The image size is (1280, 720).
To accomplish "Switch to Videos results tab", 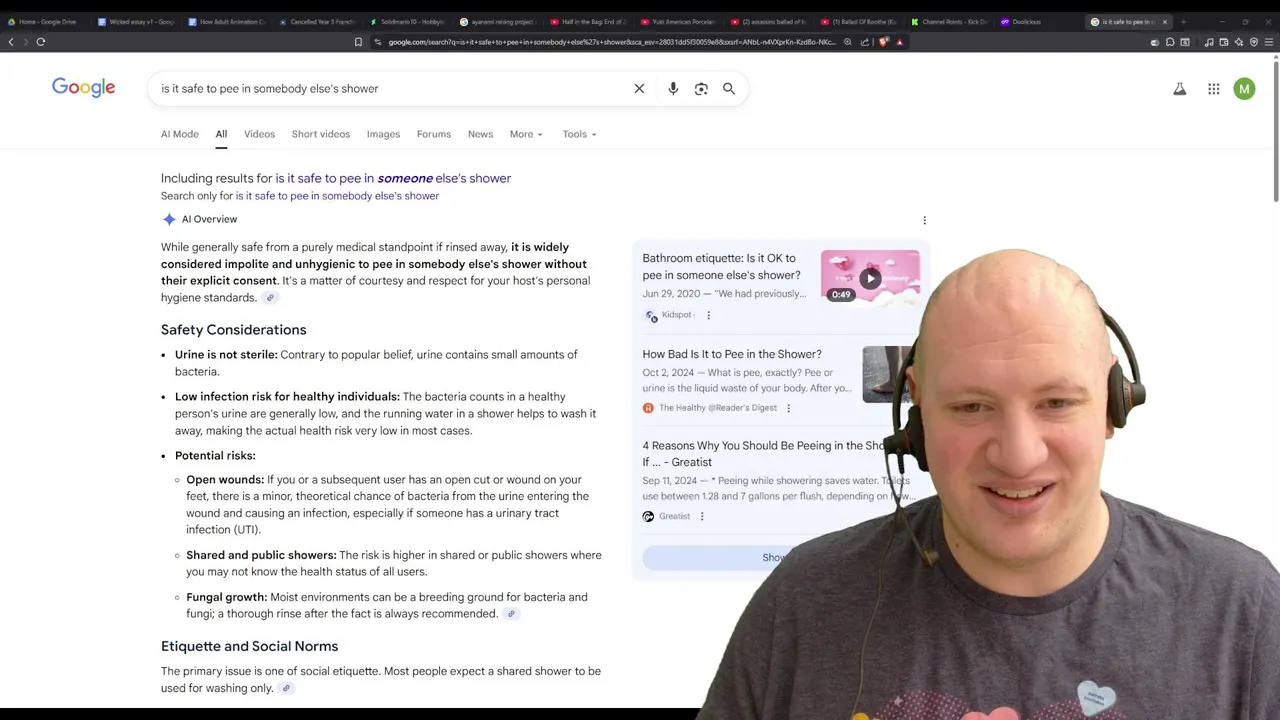I will [259, 134].
